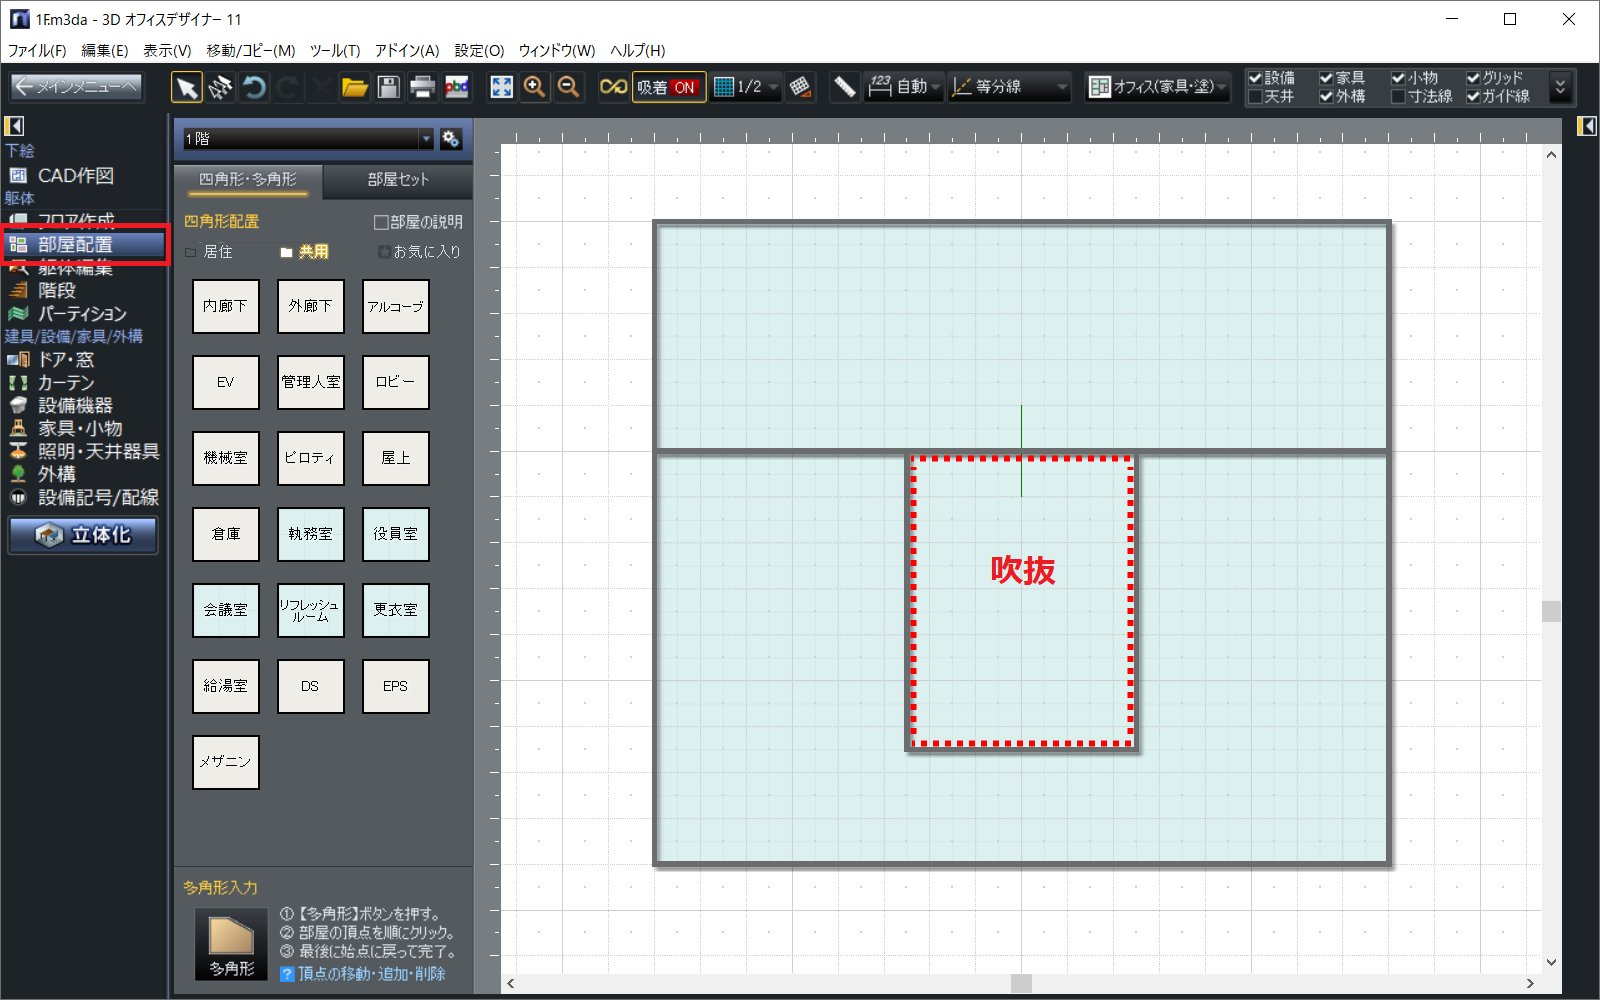Select the ruler measure tool
This screenshot has width=1600, height=1000.
coord(844,88)
